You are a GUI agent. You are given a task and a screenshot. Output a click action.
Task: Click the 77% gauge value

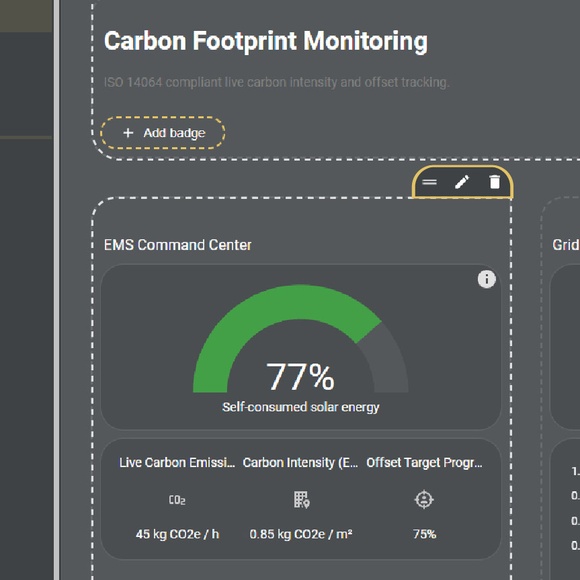[x=300, y=377]
